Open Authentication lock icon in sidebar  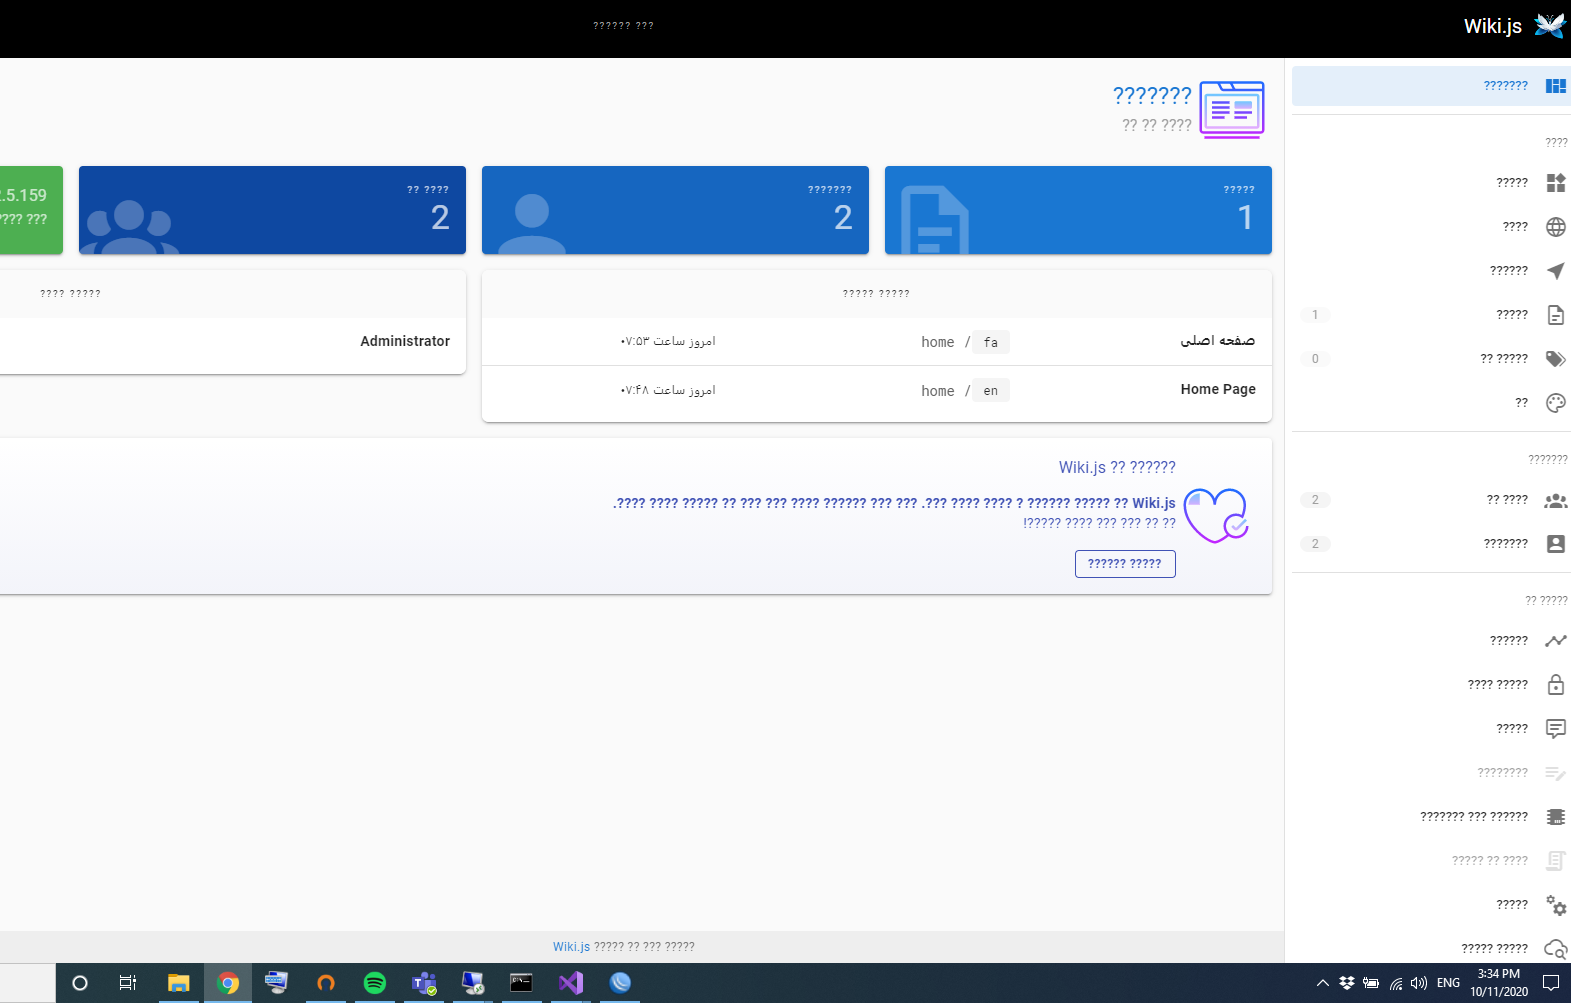pos(1556,685)
